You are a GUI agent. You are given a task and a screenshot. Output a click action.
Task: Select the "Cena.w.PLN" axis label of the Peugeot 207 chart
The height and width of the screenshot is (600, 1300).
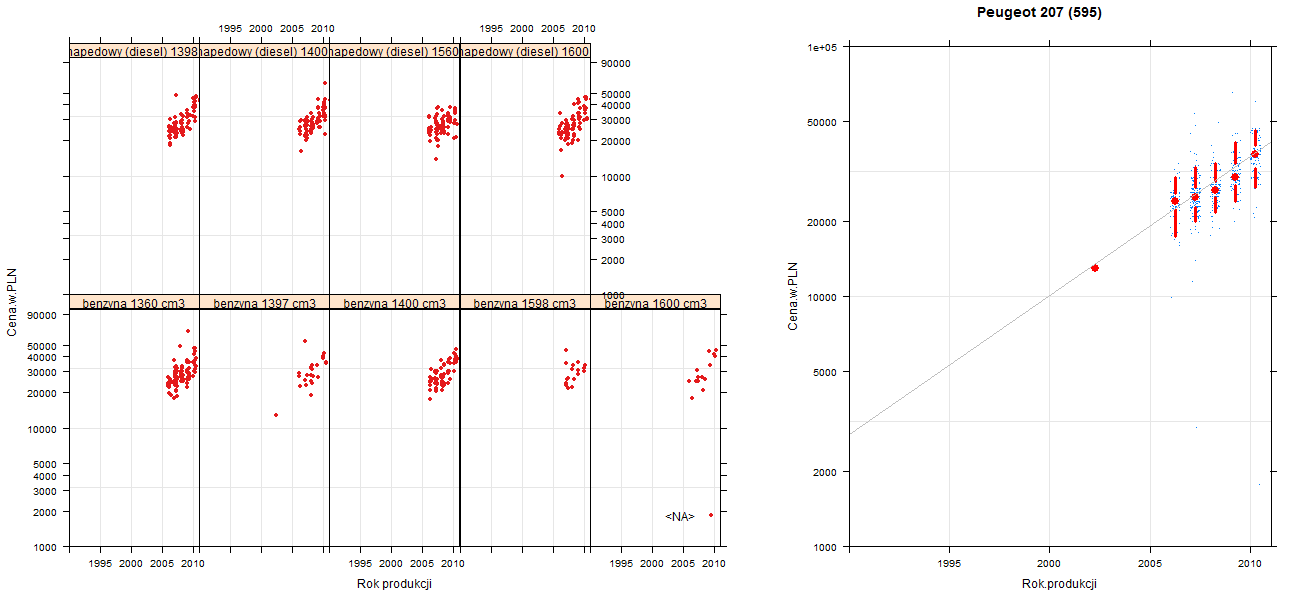coord(793,296)
